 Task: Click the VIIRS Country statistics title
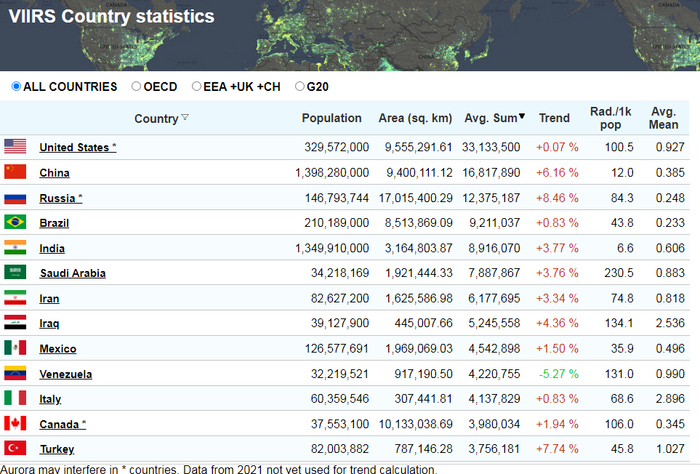coord(112,17)
